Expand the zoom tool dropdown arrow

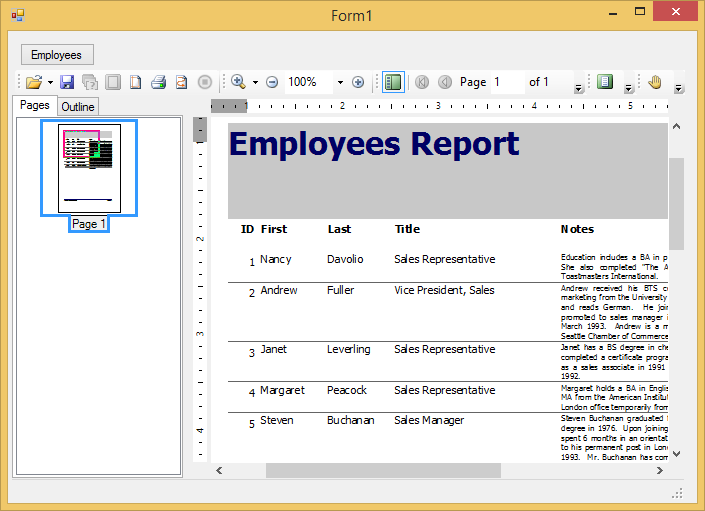pyautogui.click(x=254, y=82)
